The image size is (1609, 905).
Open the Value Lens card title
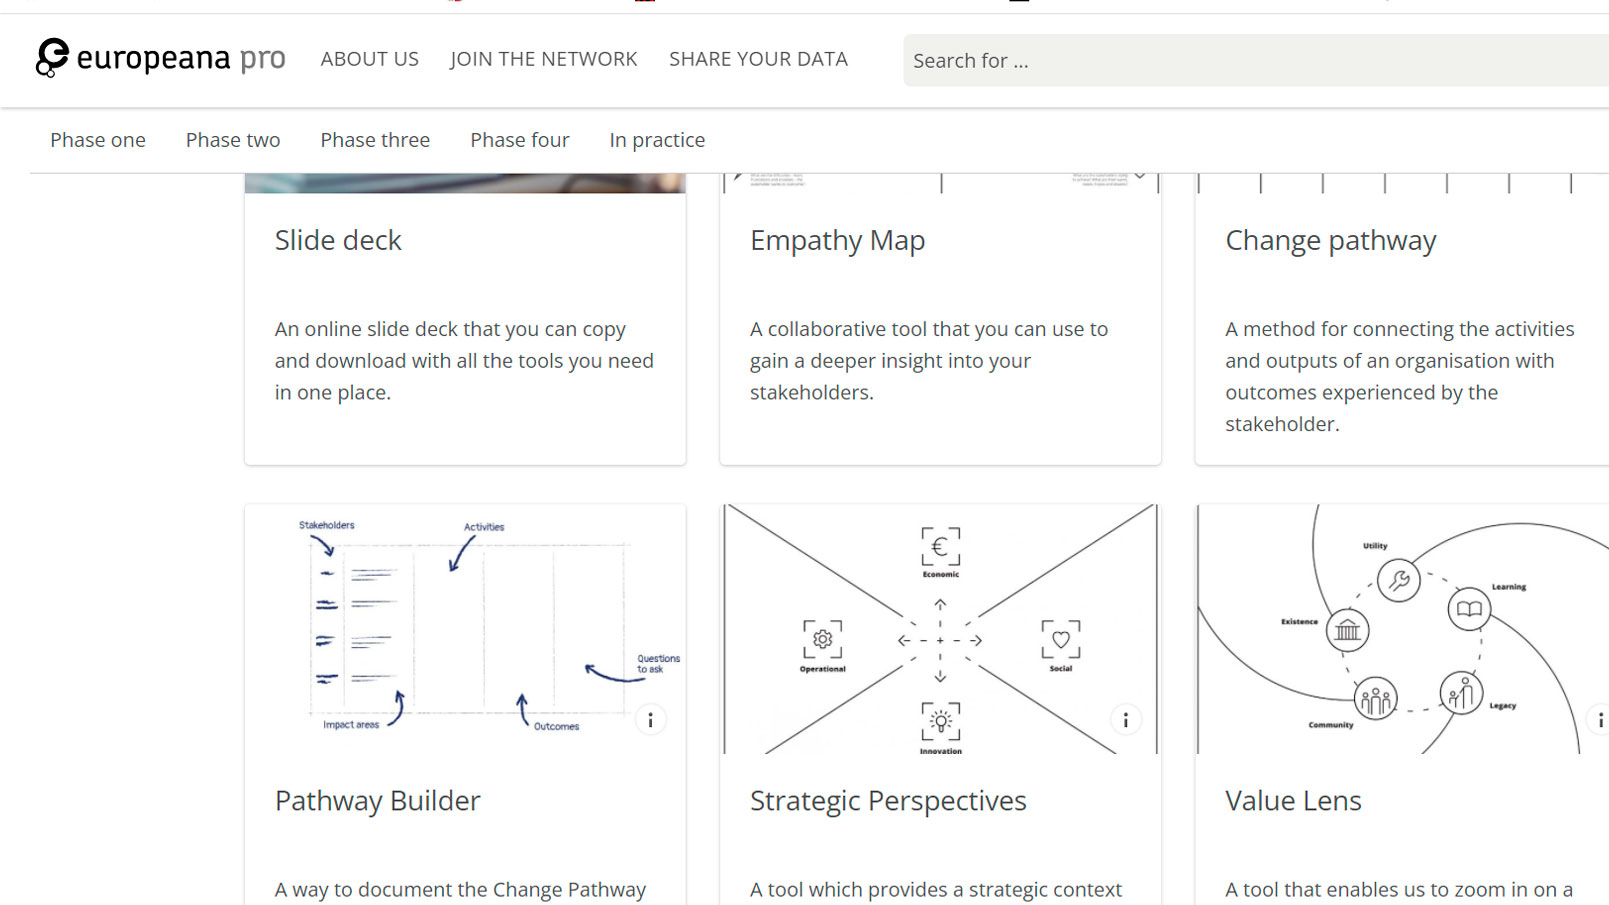(1293, 801)
